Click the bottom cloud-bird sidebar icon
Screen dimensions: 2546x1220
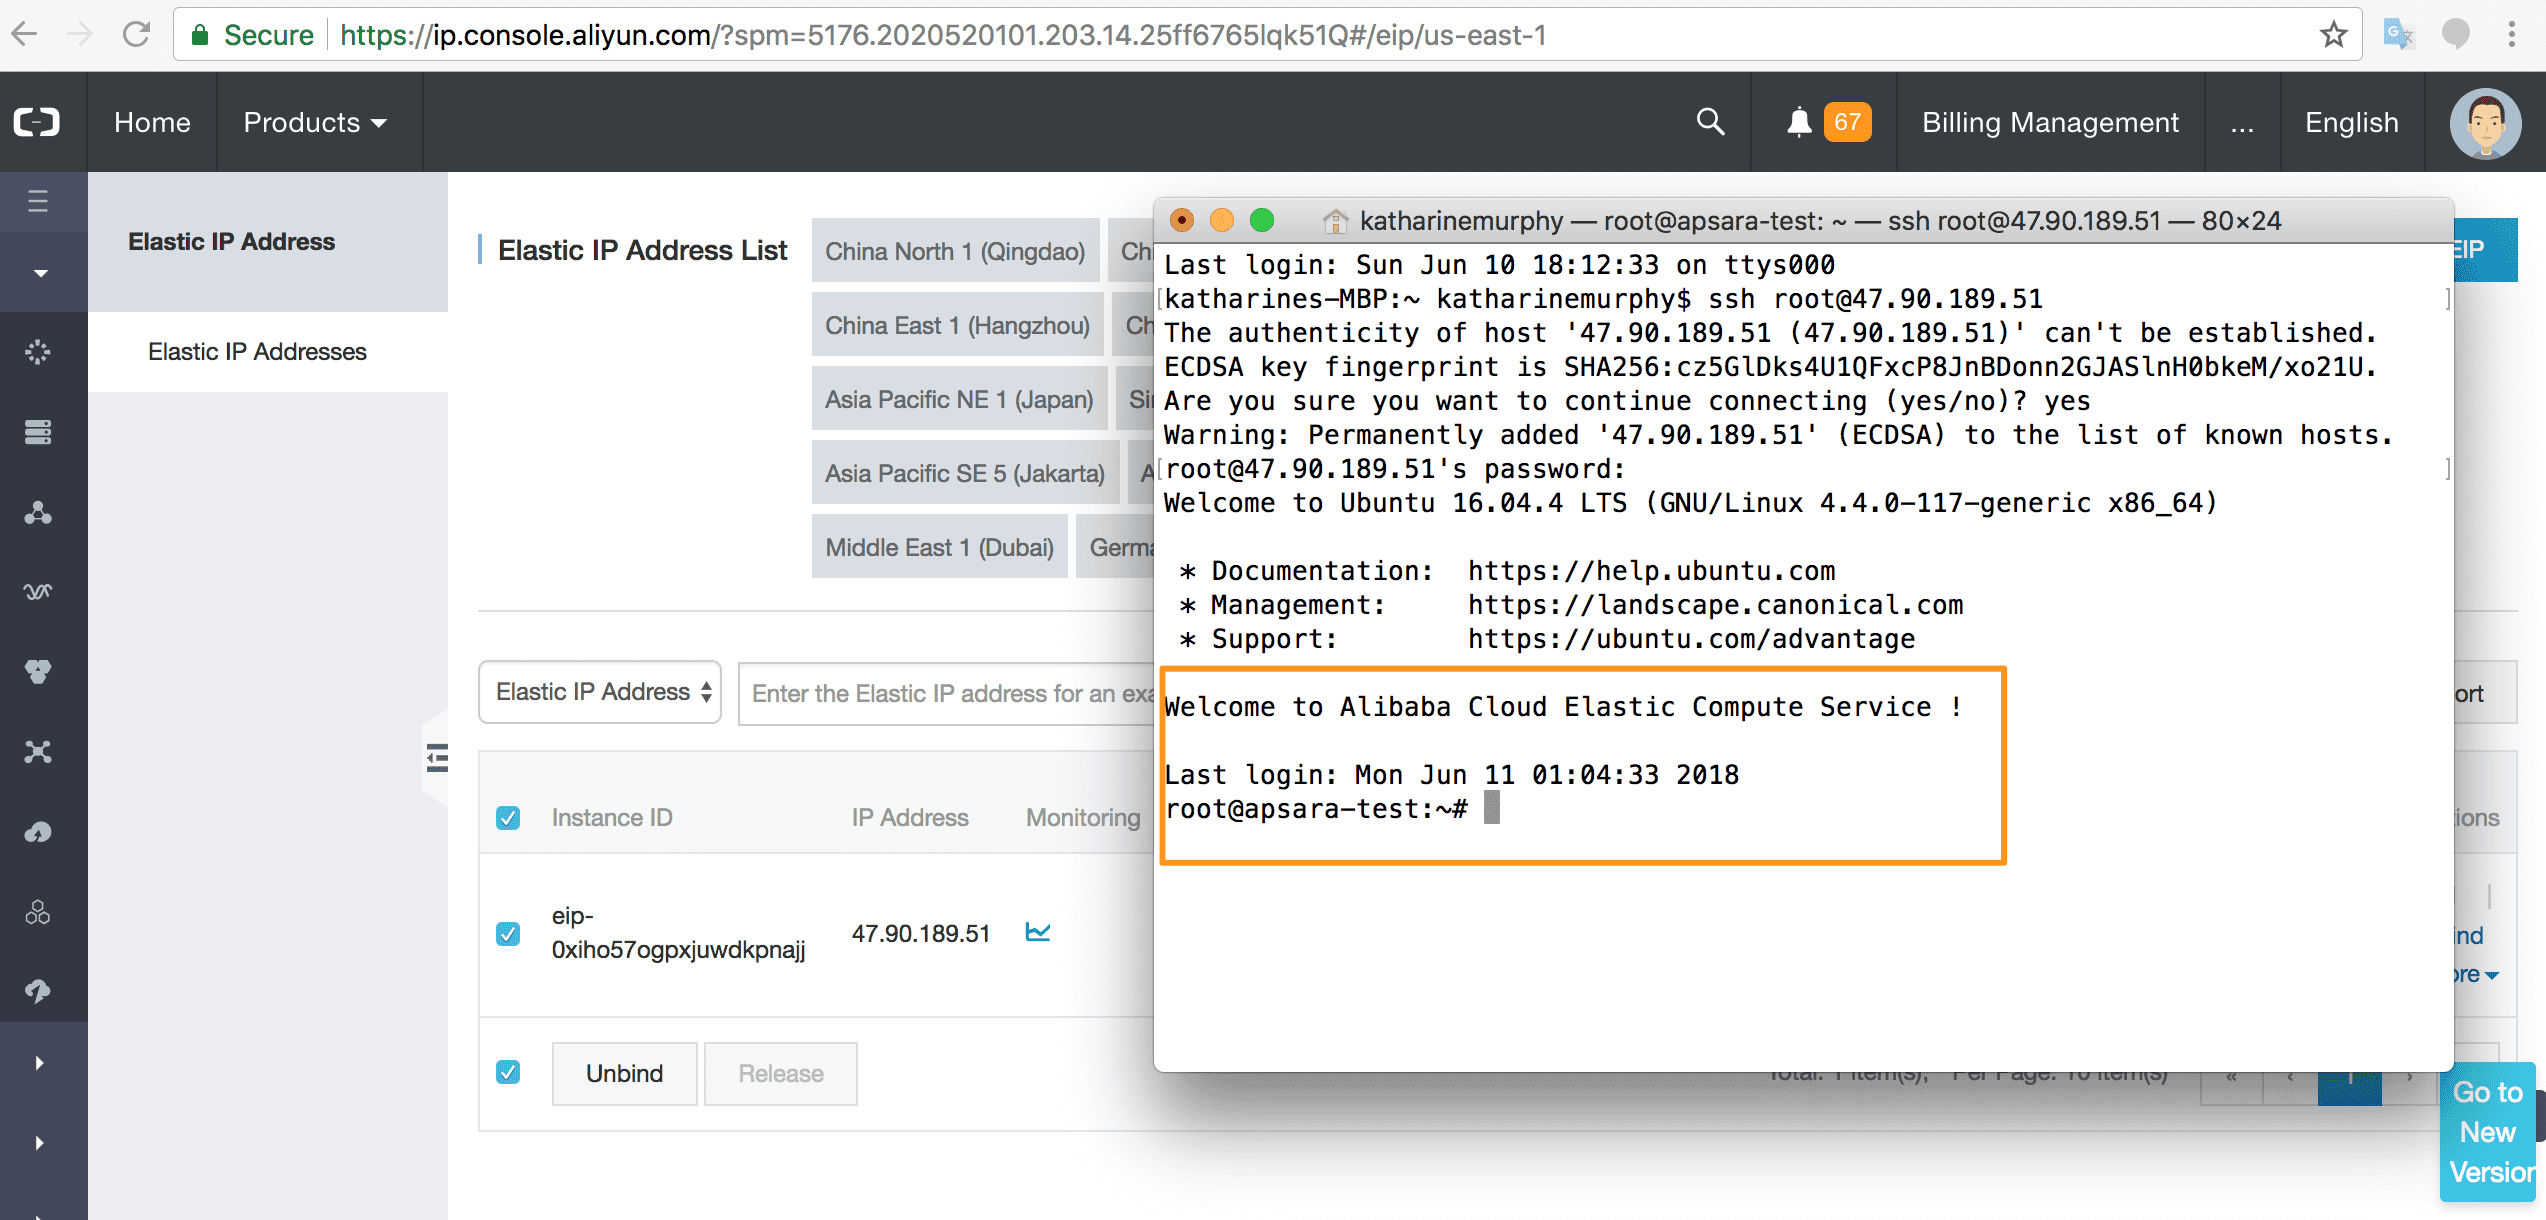pos(38,991)
